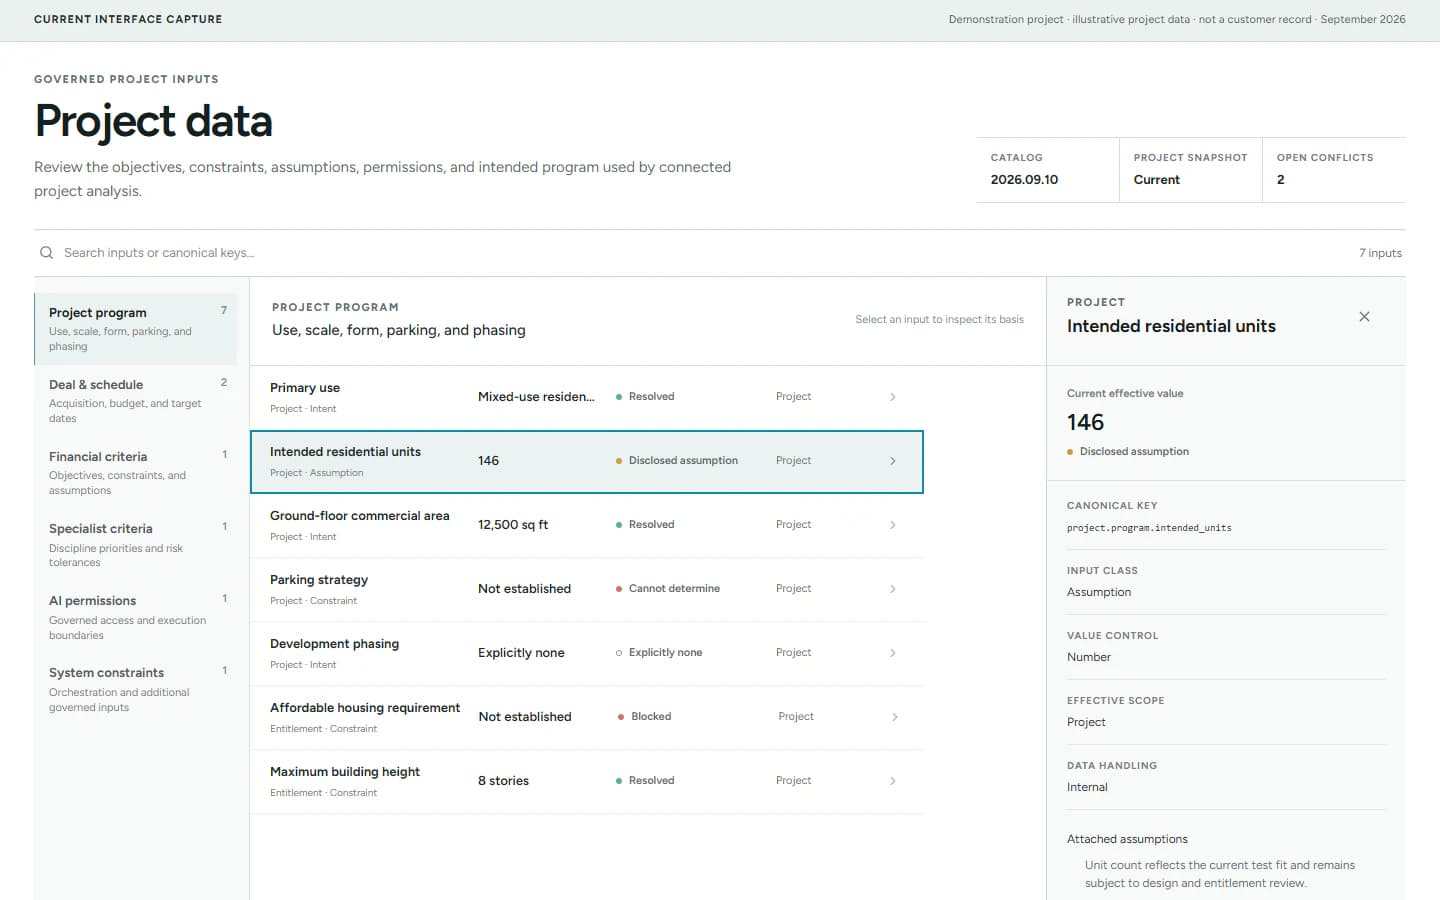Open the Financial criteria category
The image size is (1440, 900).
pyautogui.click(x=136, y=473)
